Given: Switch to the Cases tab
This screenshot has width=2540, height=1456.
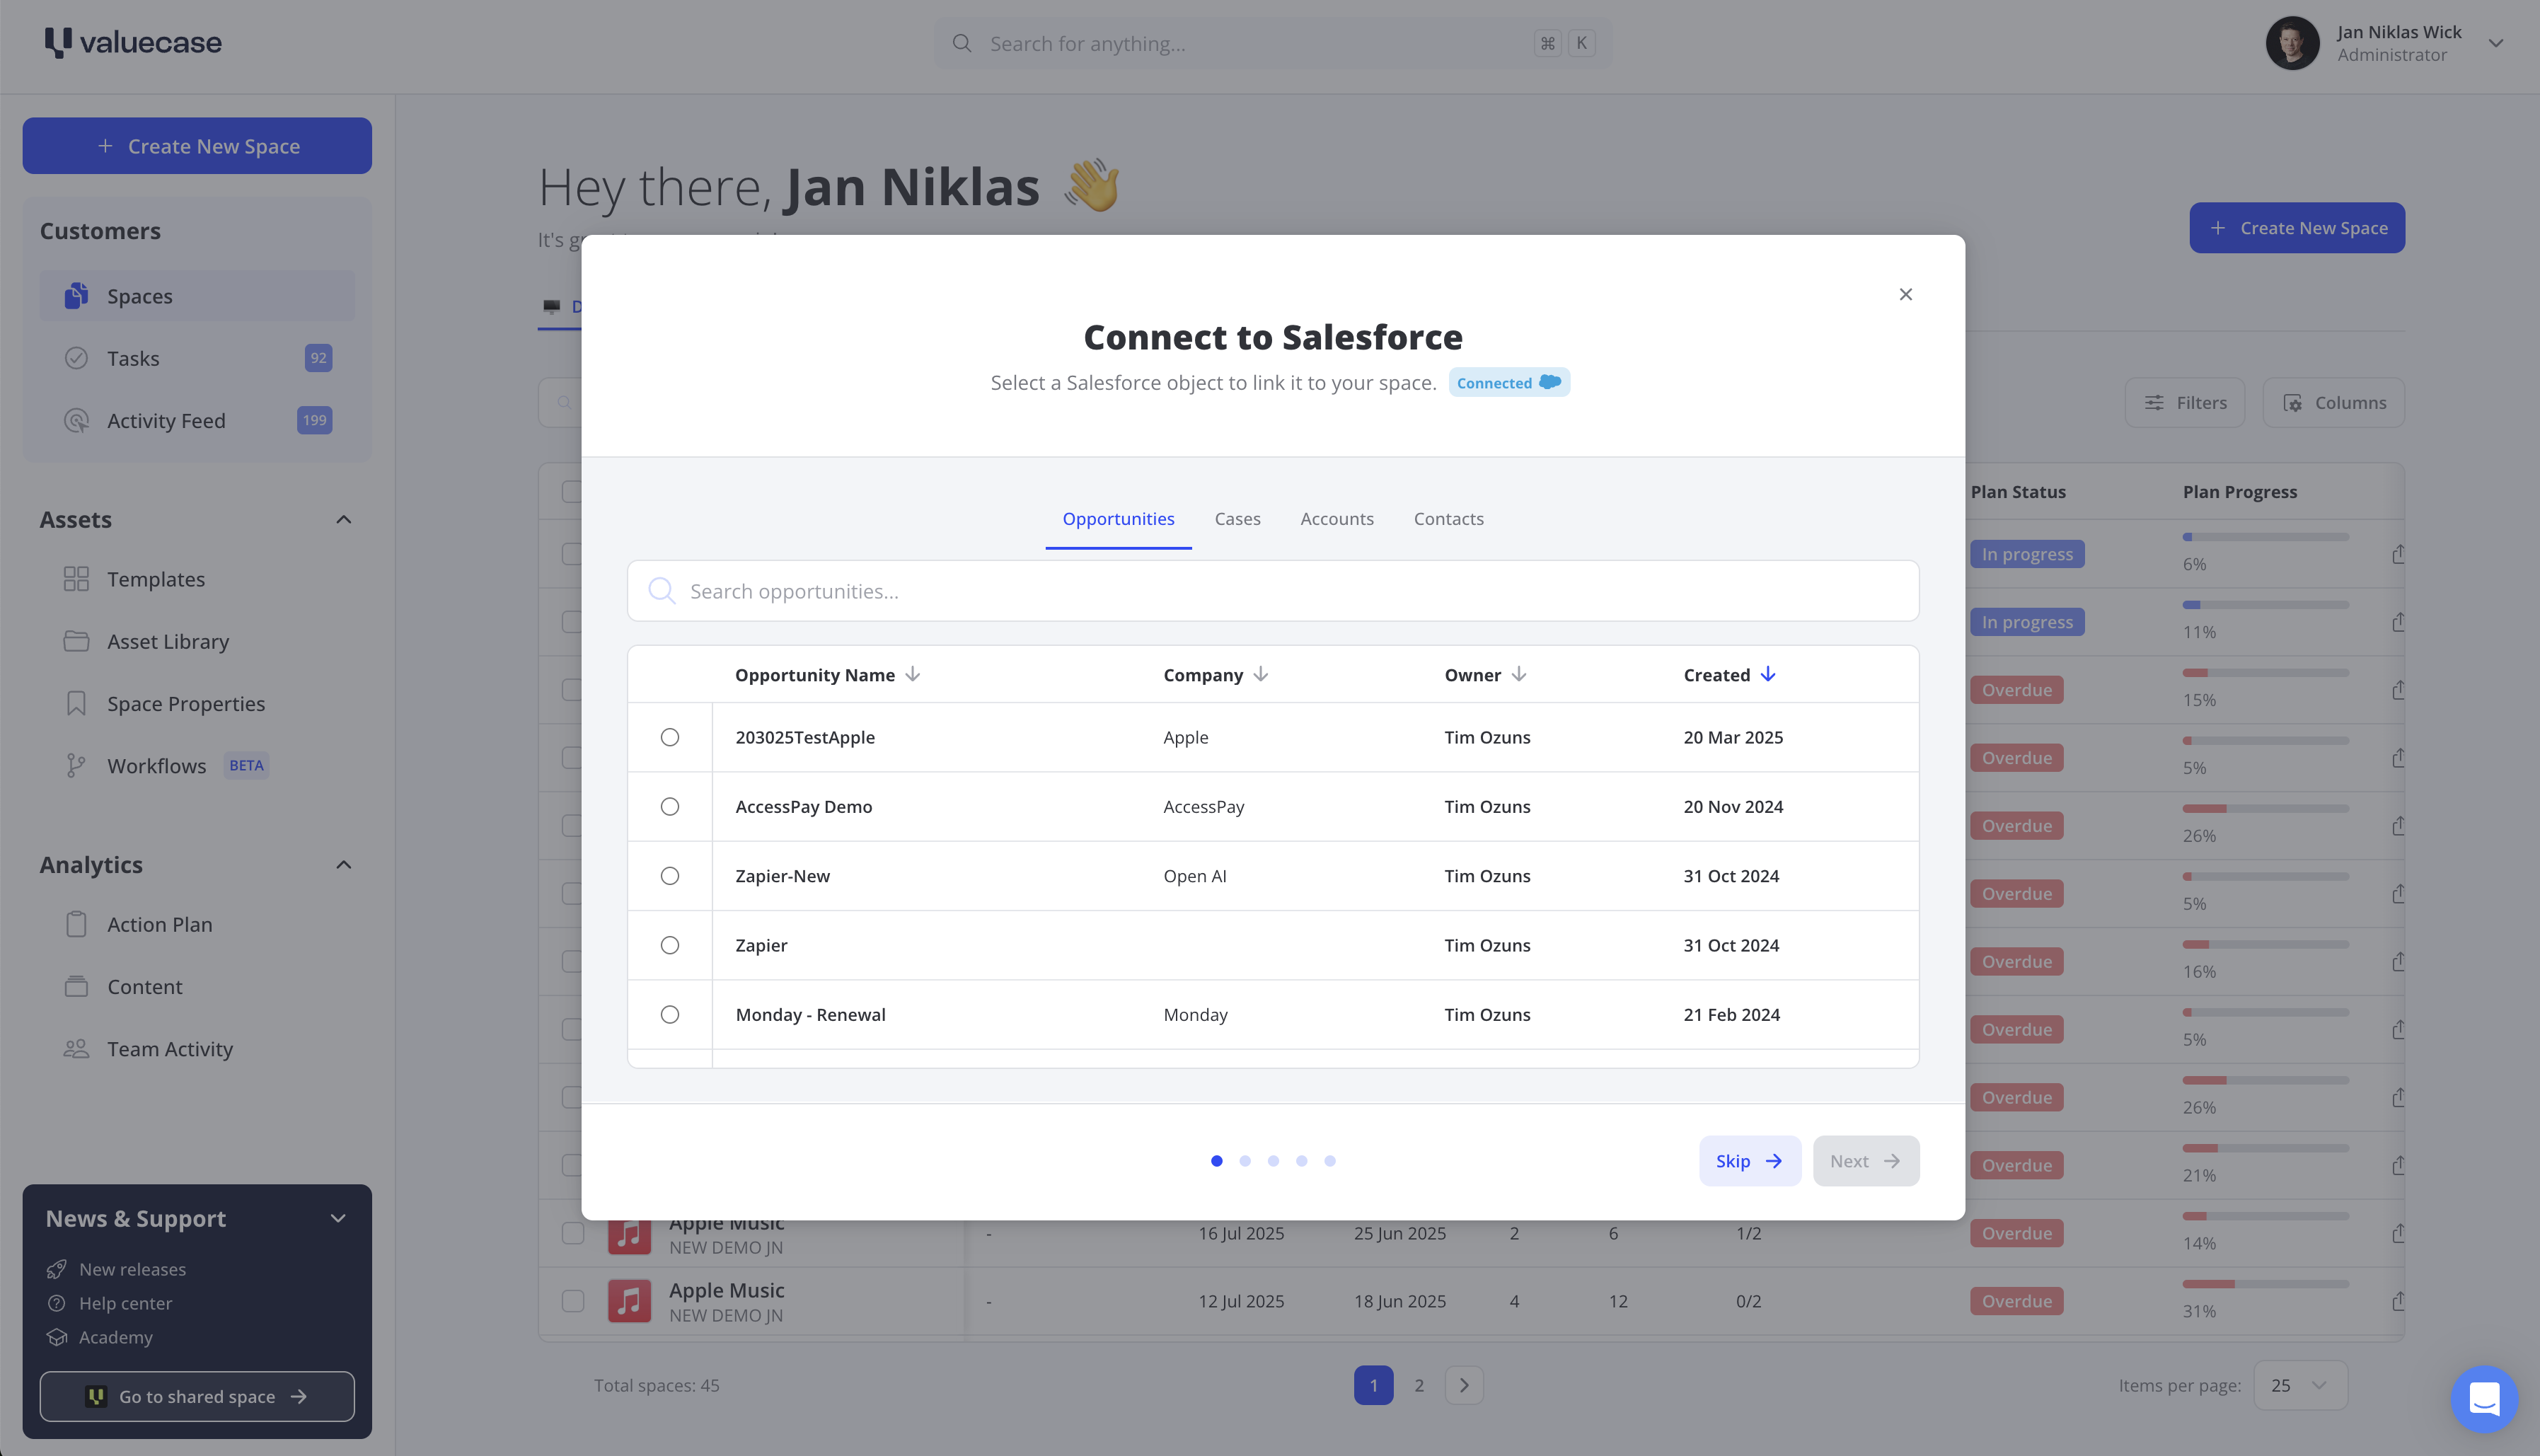Looking at the screenshot, I should tap(1237, 519).
